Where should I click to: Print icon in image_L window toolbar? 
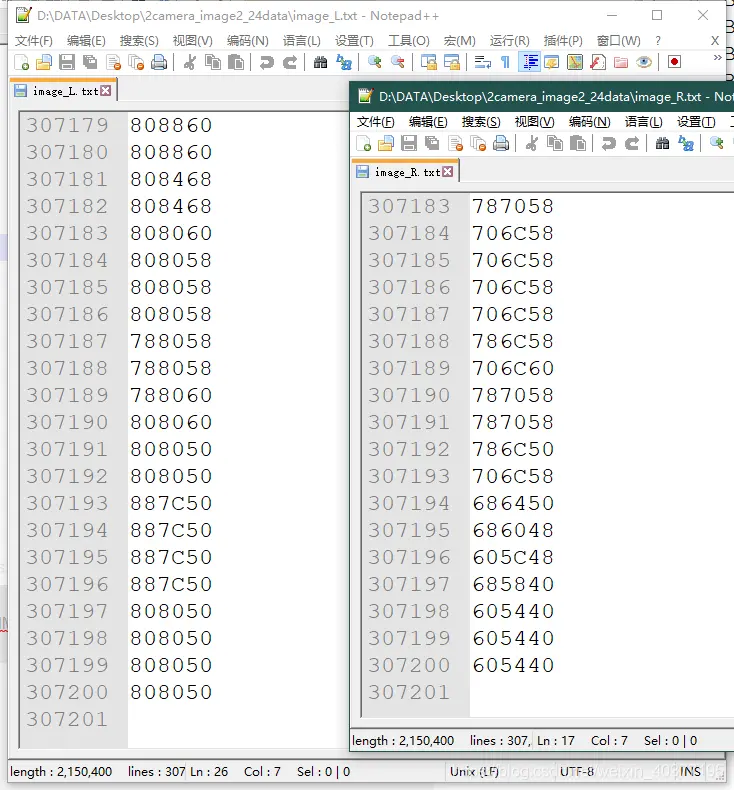tap(159, 62)
